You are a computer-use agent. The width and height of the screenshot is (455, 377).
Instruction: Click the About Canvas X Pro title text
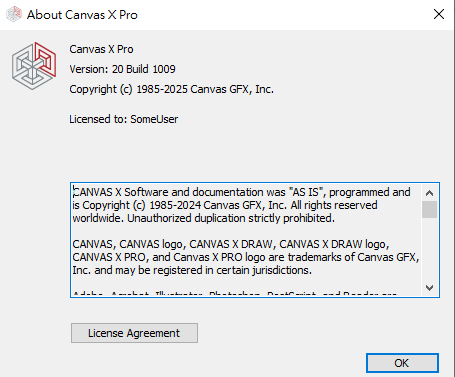[x=82, y=15]
